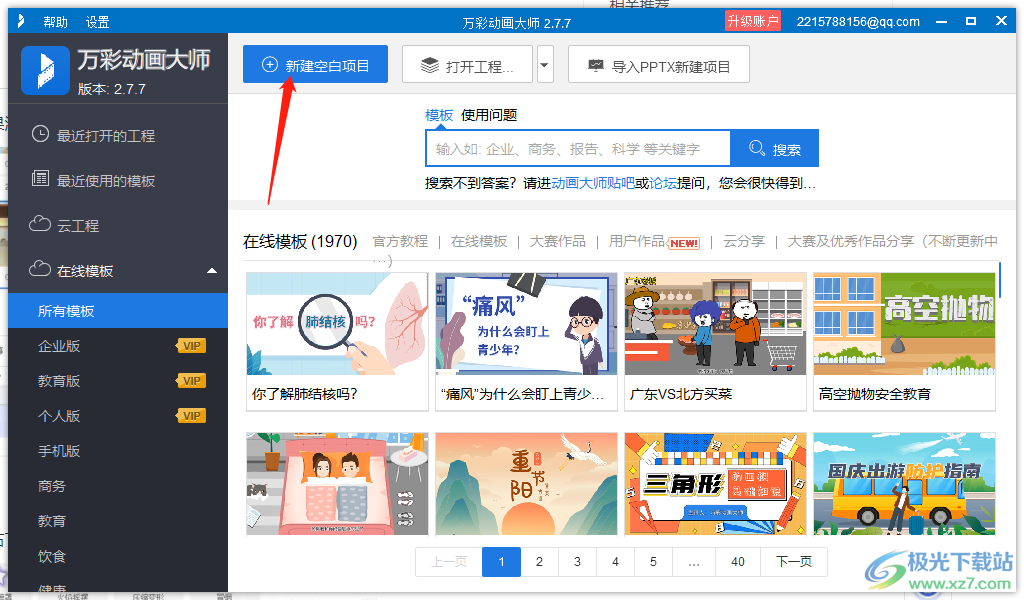This screenshot has height=600, width=1024.
Task: Open the 打开工程 dropdown arrow
Action: (x=545, y=65)
